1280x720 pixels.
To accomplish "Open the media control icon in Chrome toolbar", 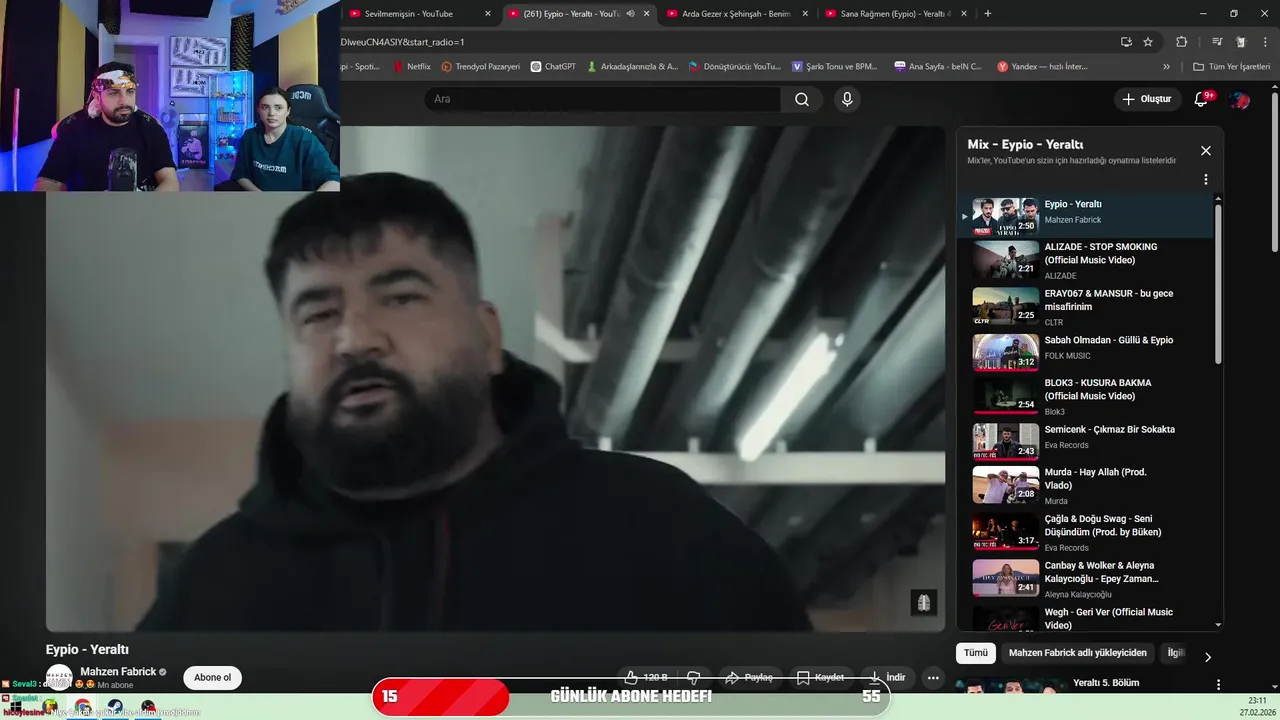I will [x=1217, y=42].
